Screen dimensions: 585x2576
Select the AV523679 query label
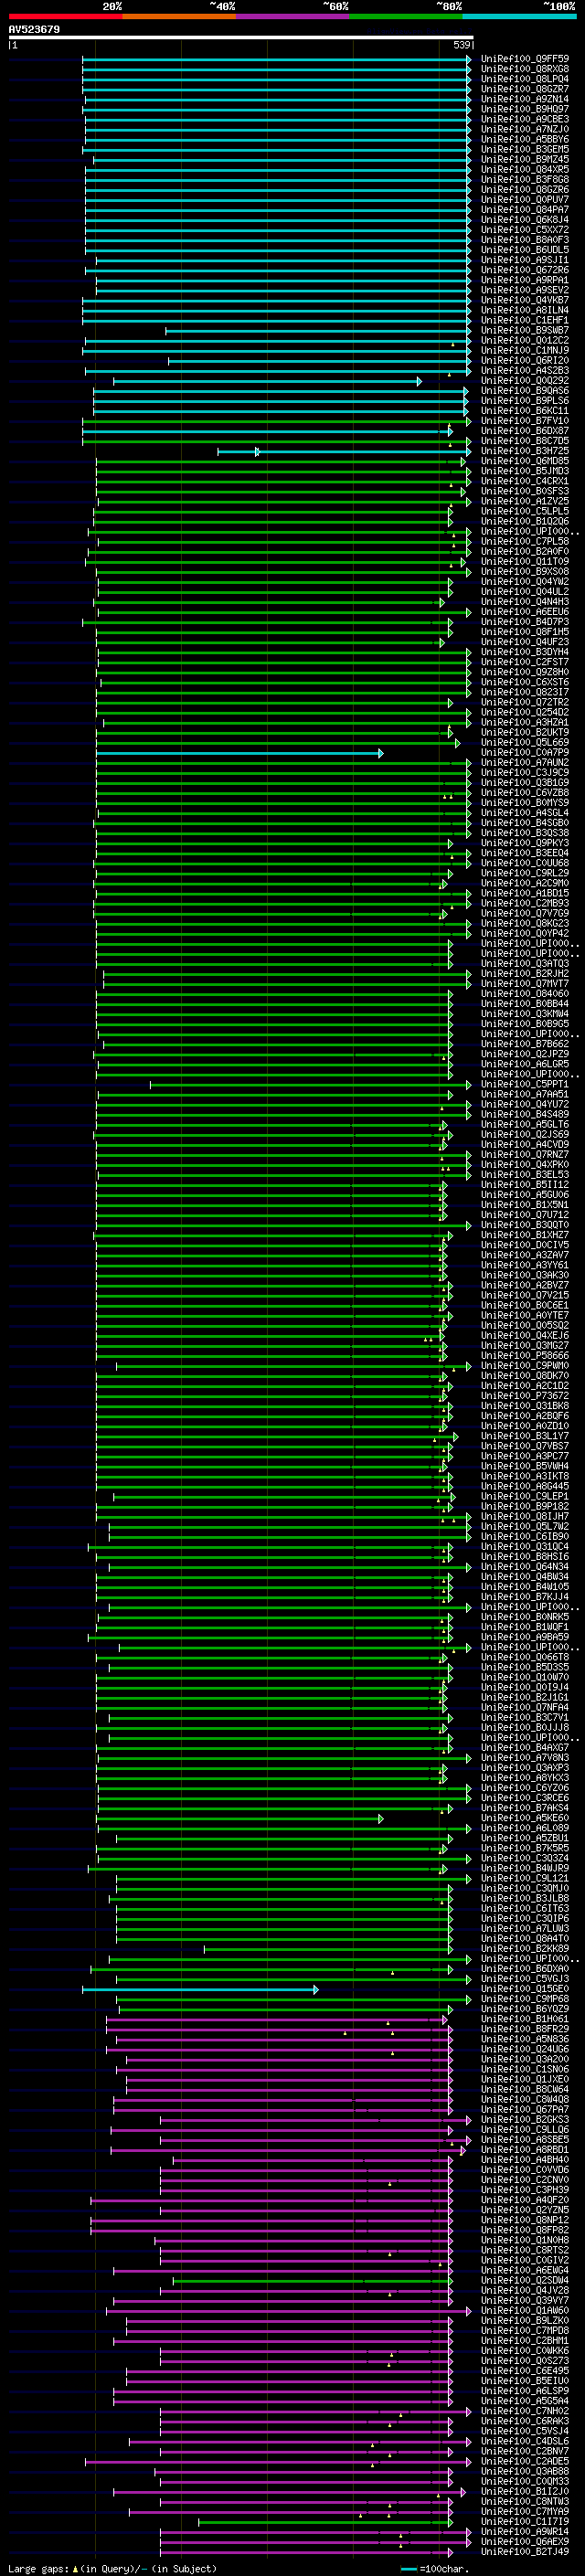click(x=34, y=29)
